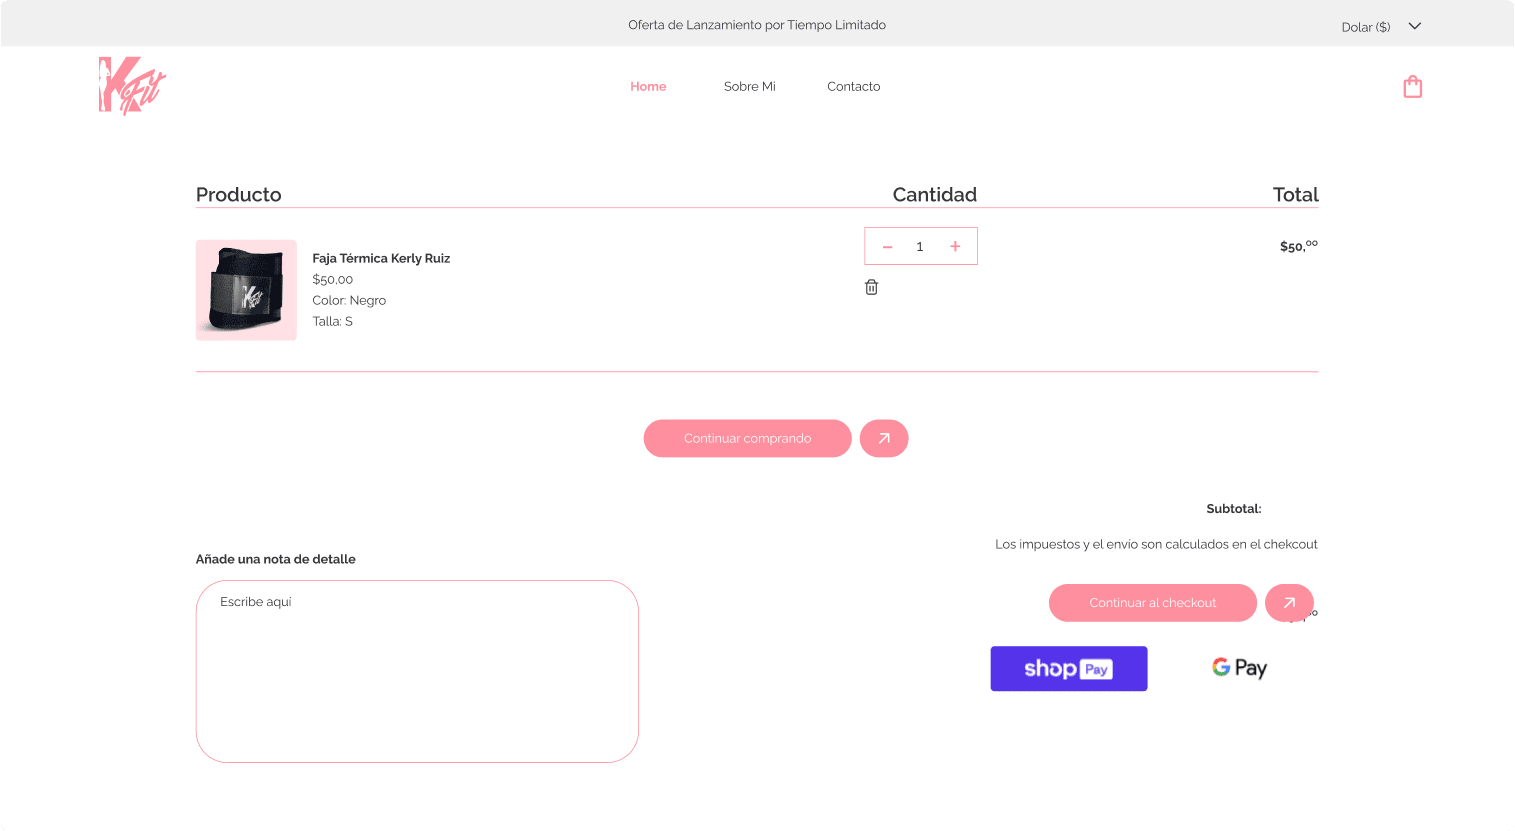The image size is (1515, 831).
Task: Increase quantity with the plus icon
Action: tap(955, 245)
